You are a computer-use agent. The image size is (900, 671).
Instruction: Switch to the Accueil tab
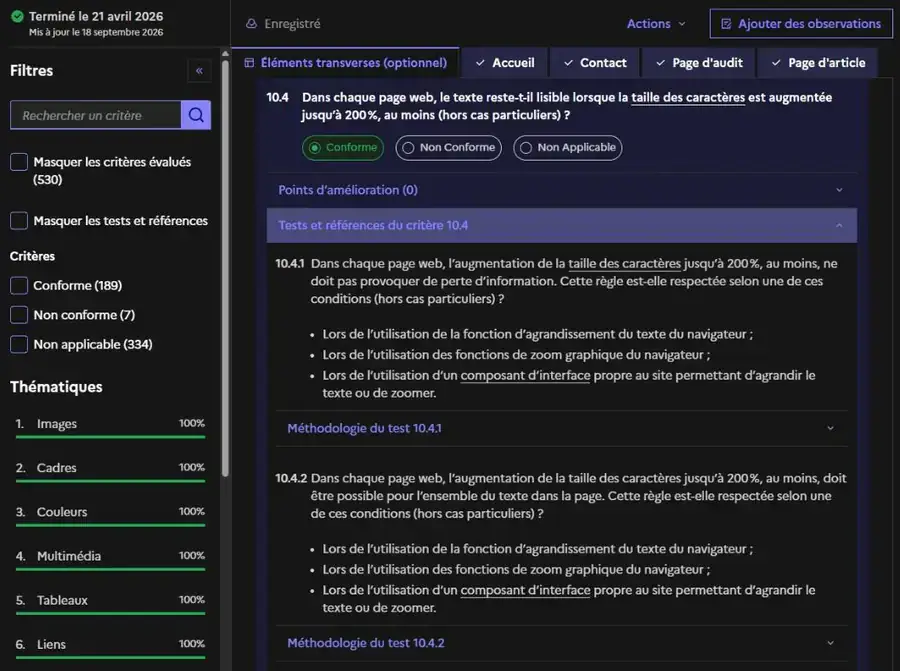coord(505,63)
